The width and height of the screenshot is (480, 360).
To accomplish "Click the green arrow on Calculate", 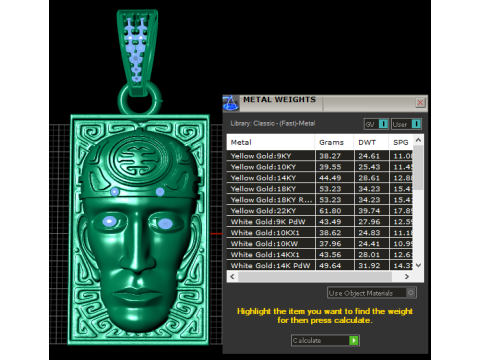I will click(x=354, y=340).
